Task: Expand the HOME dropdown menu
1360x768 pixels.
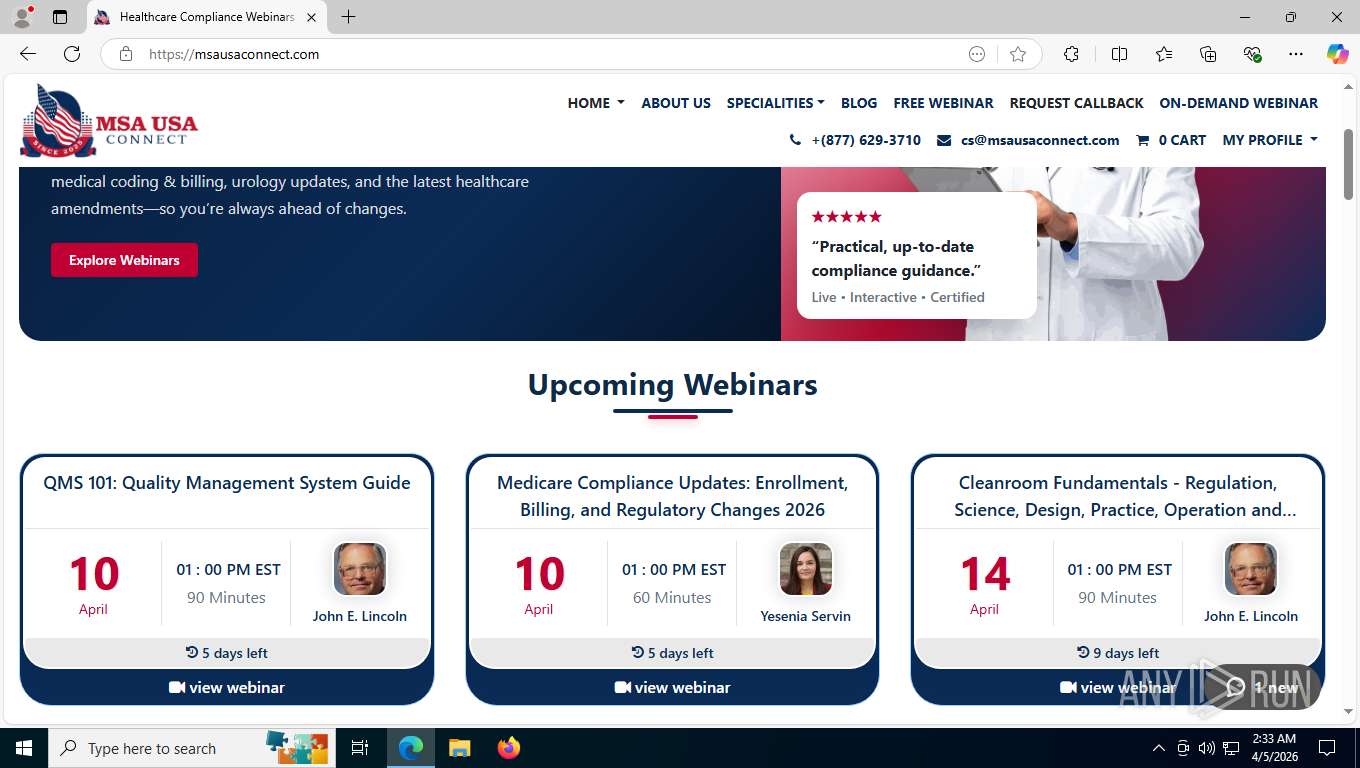Action: [x=596, y=103]
